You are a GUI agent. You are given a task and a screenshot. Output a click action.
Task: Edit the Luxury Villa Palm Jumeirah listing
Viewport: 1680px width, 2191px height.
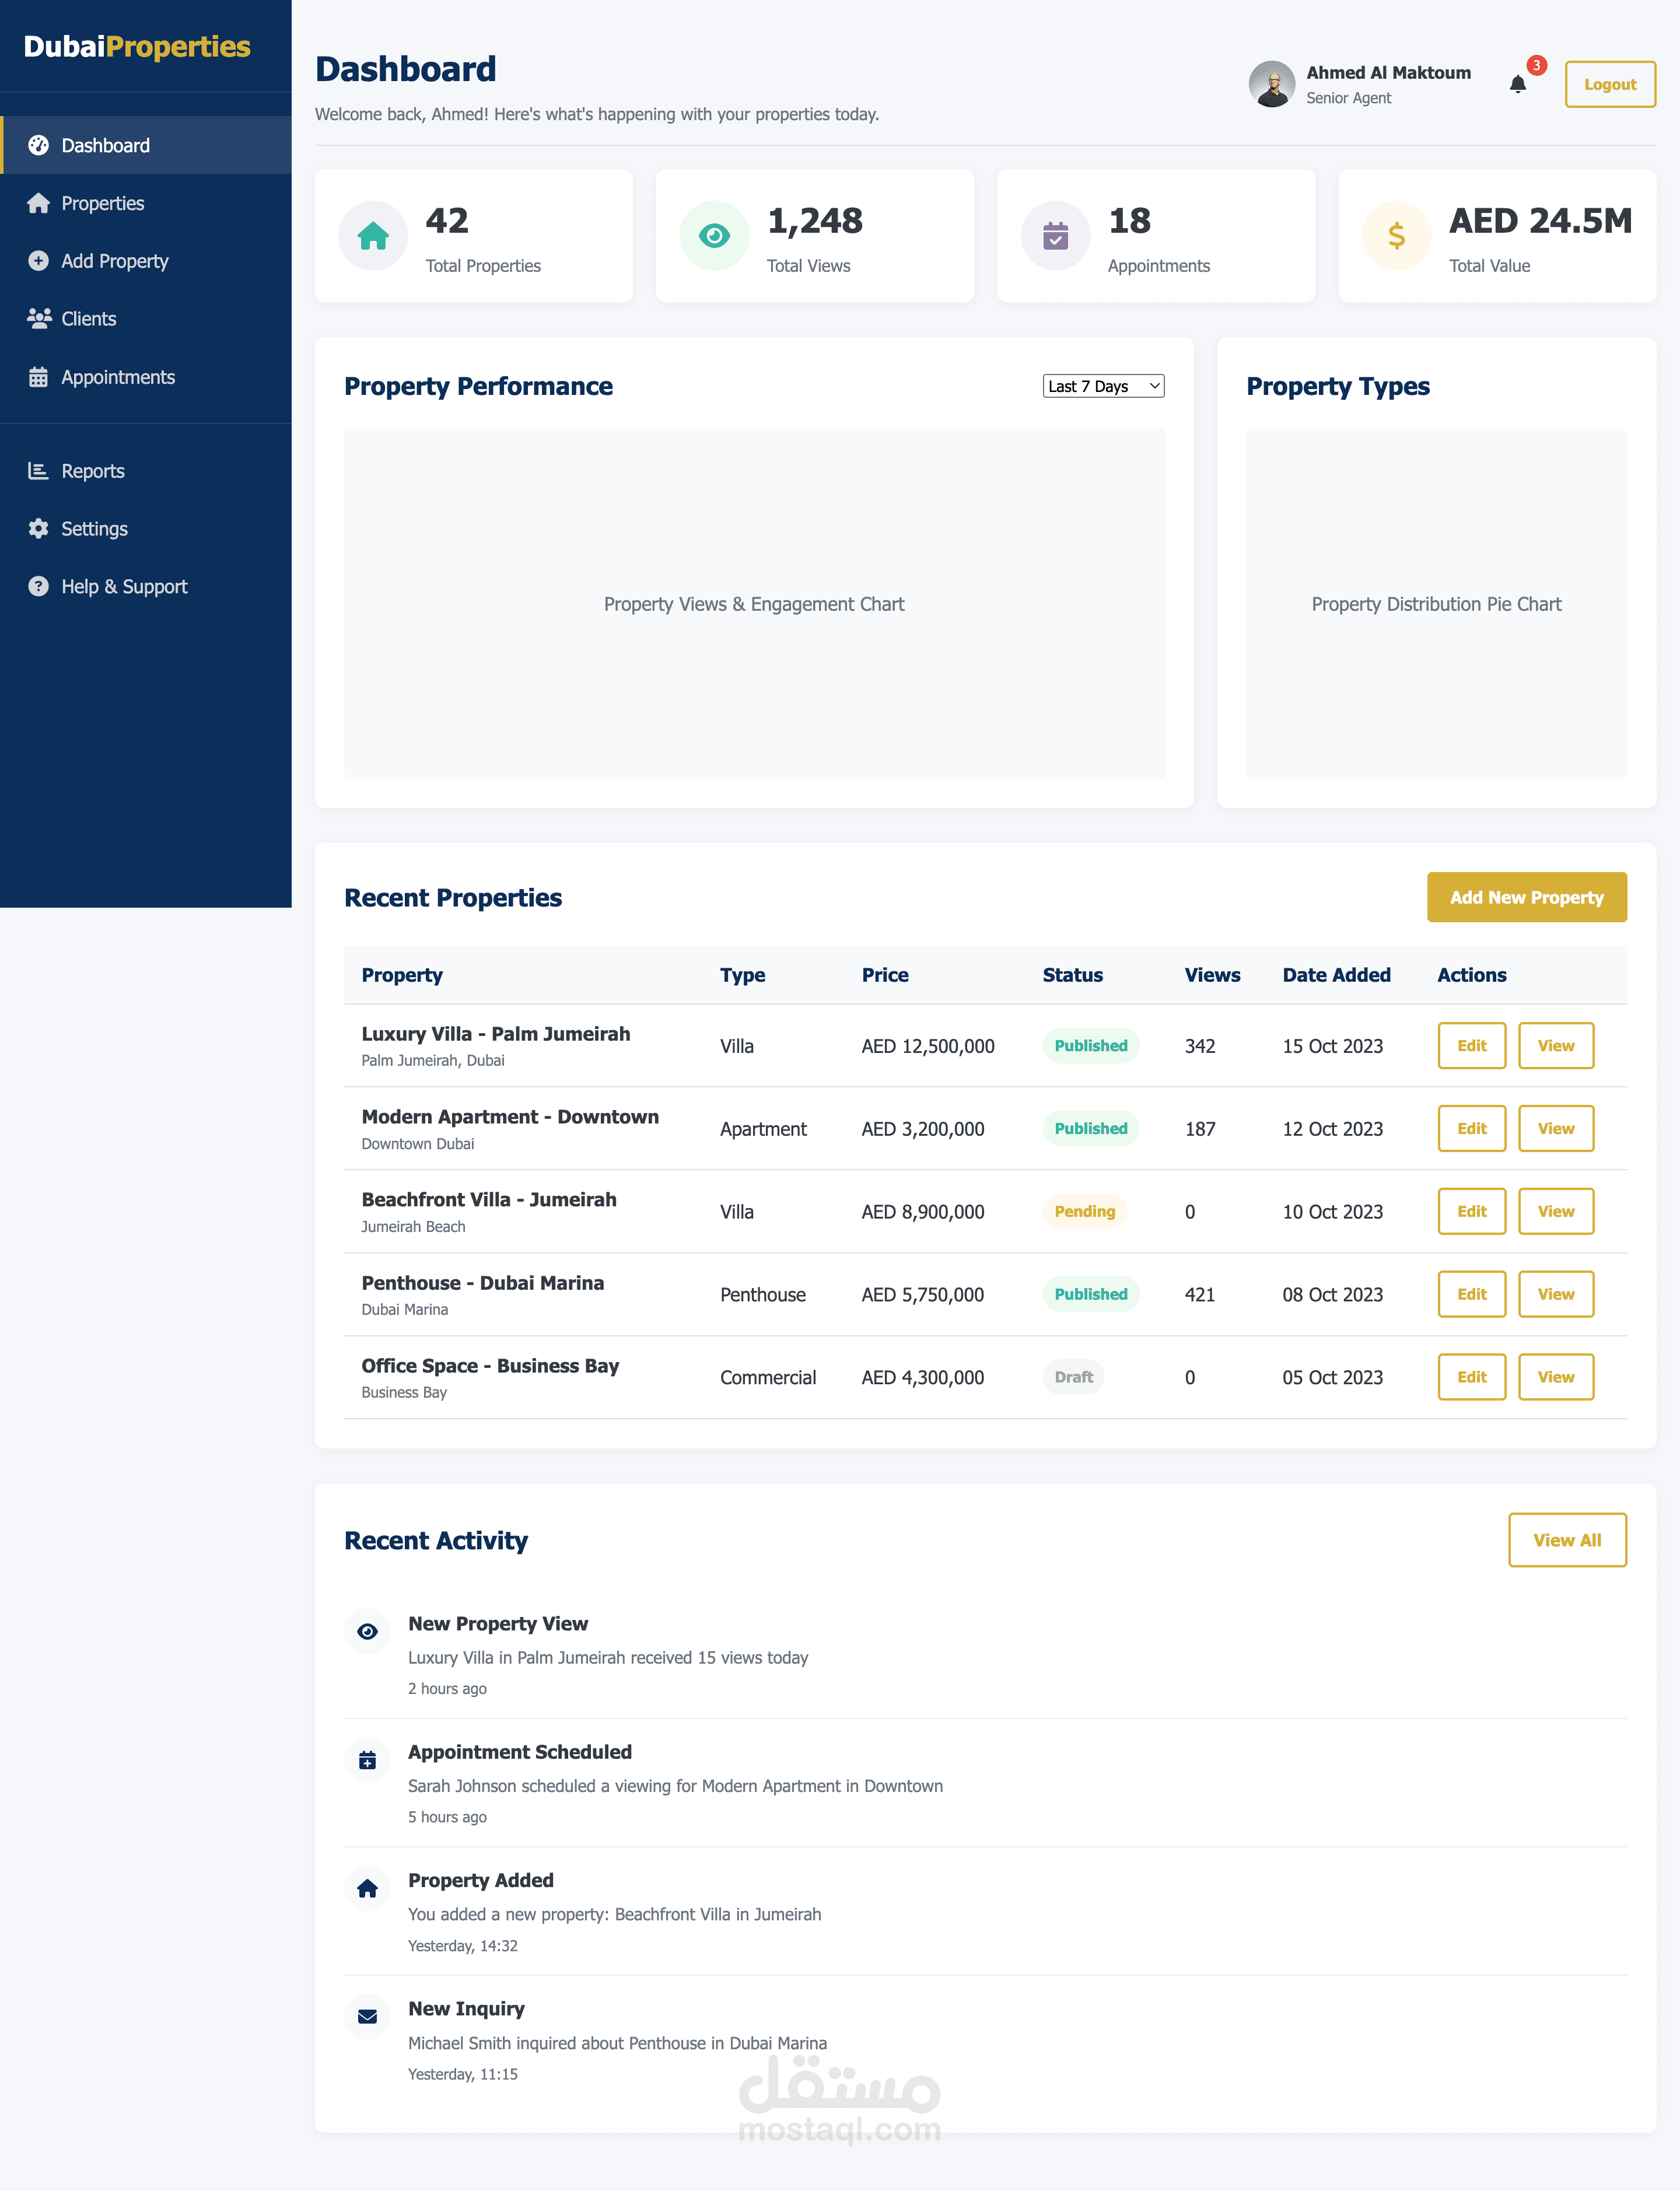pos(1471,1045)
